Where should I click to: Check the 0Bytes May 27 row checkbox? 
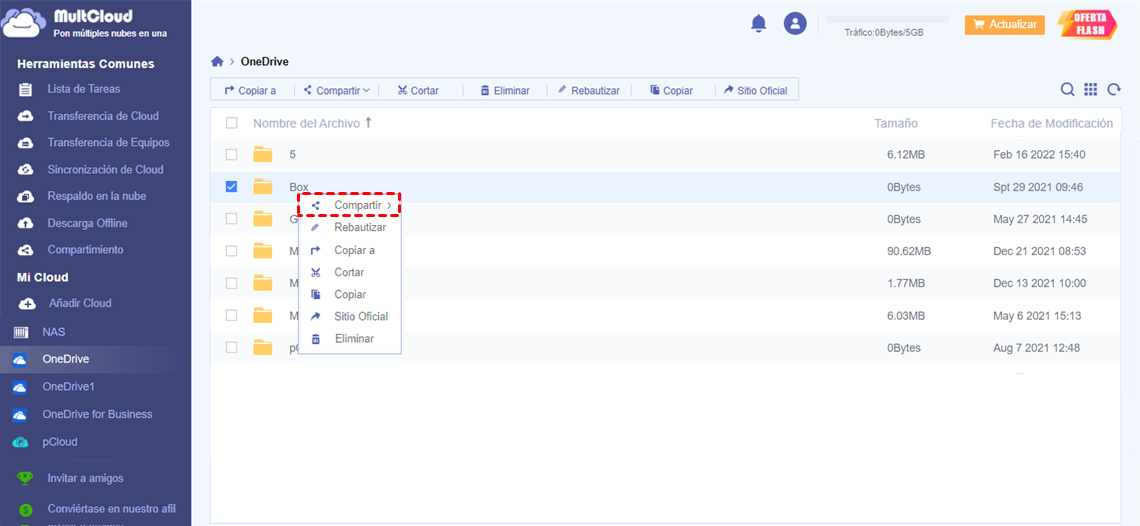[231, 219]
